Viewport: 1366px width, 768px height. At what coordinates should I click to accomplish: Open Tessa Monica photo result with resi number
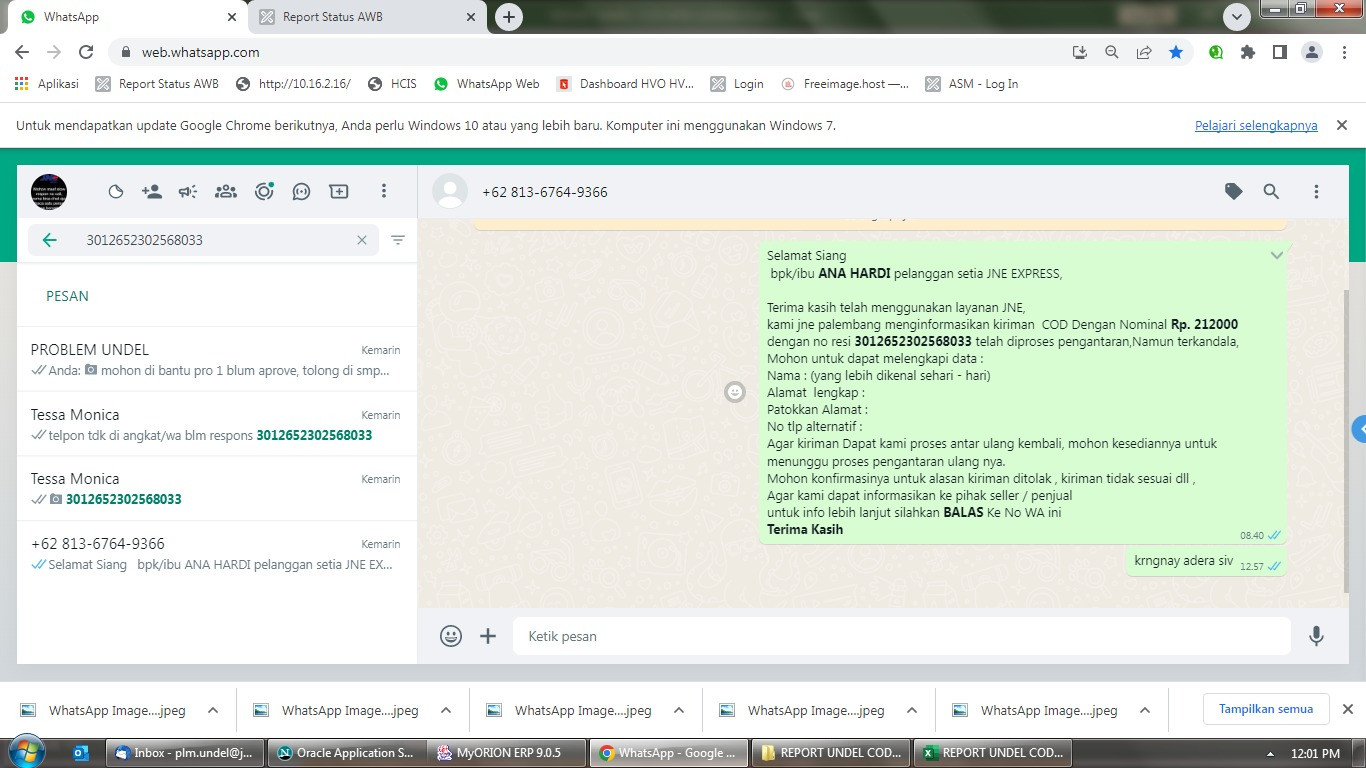click(x=217, y=488)
